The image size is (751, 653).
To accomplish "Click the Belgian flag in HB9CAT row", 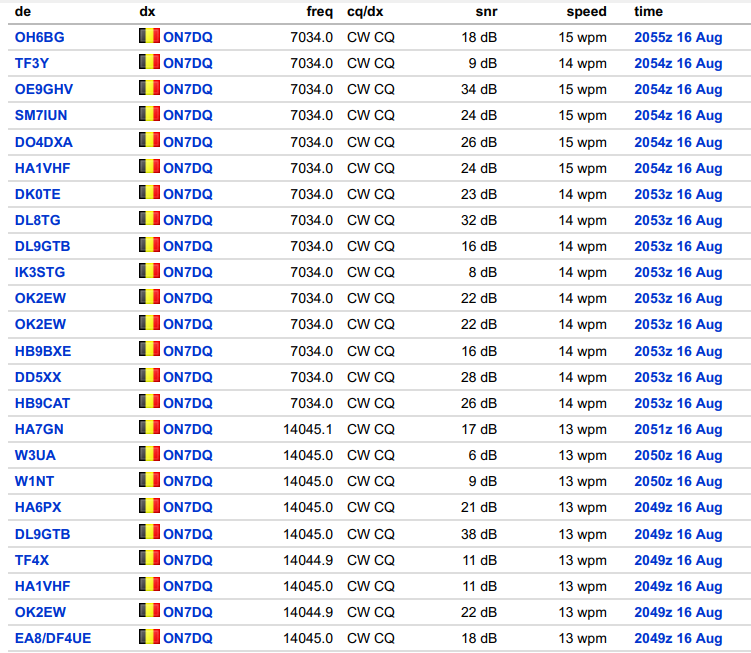I will [x=149, y=401].
